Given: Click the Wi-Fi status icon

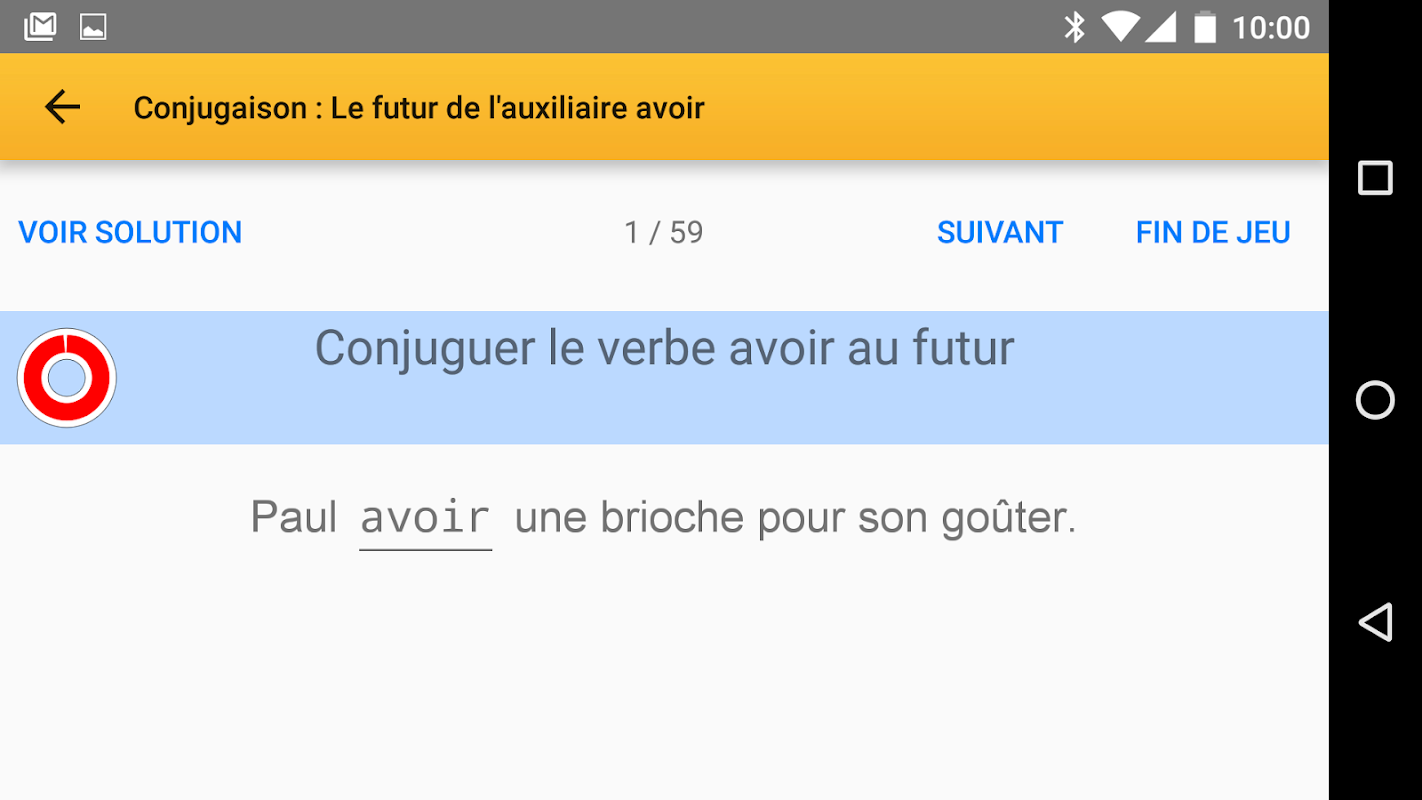Looking at the screenshot, I should (1120, 27).
